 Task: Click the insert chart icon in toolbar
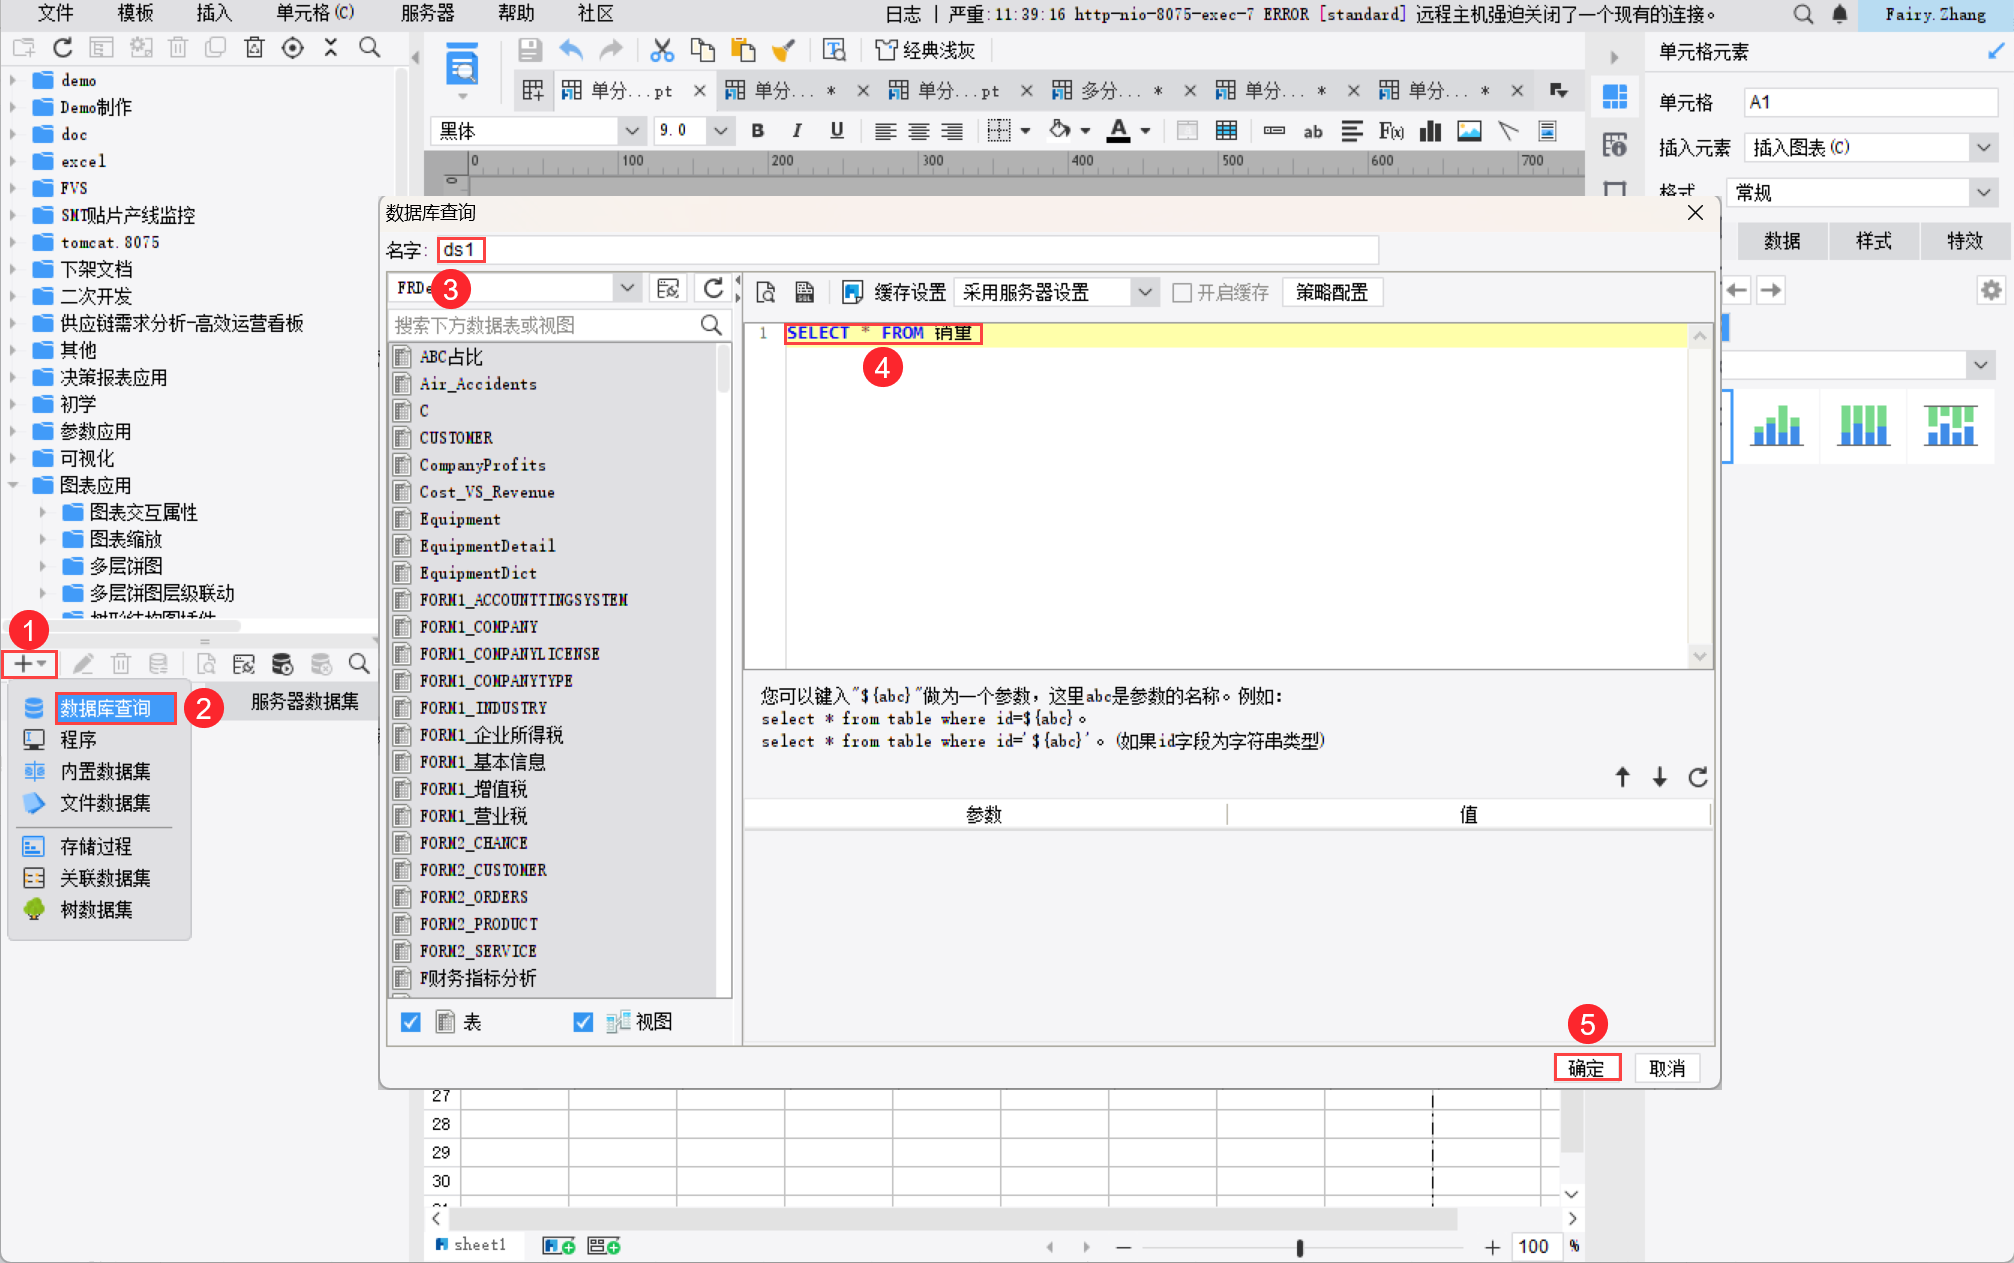point(1430,131)
